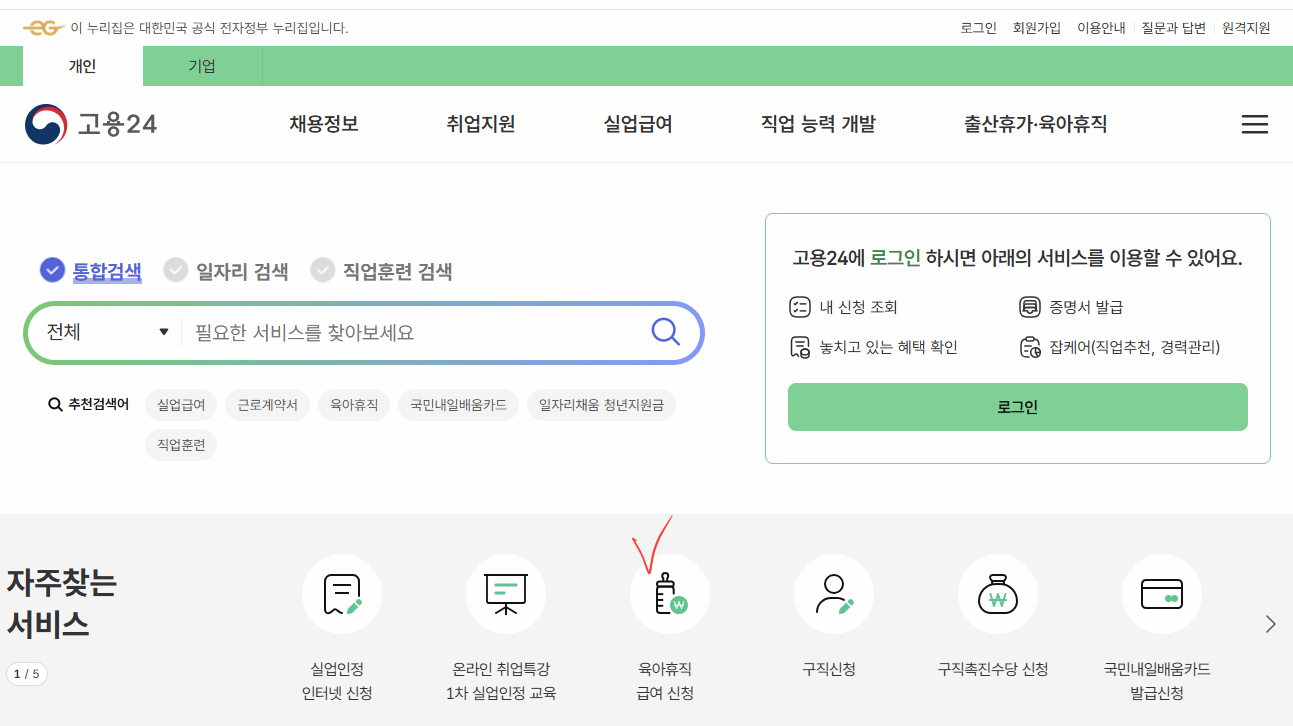Image resolution: width=1293 pixels, height=726 pixels.
Task: Open 구직신청 via its person icon
Action: pyautogui.click(x=833, y=593)
